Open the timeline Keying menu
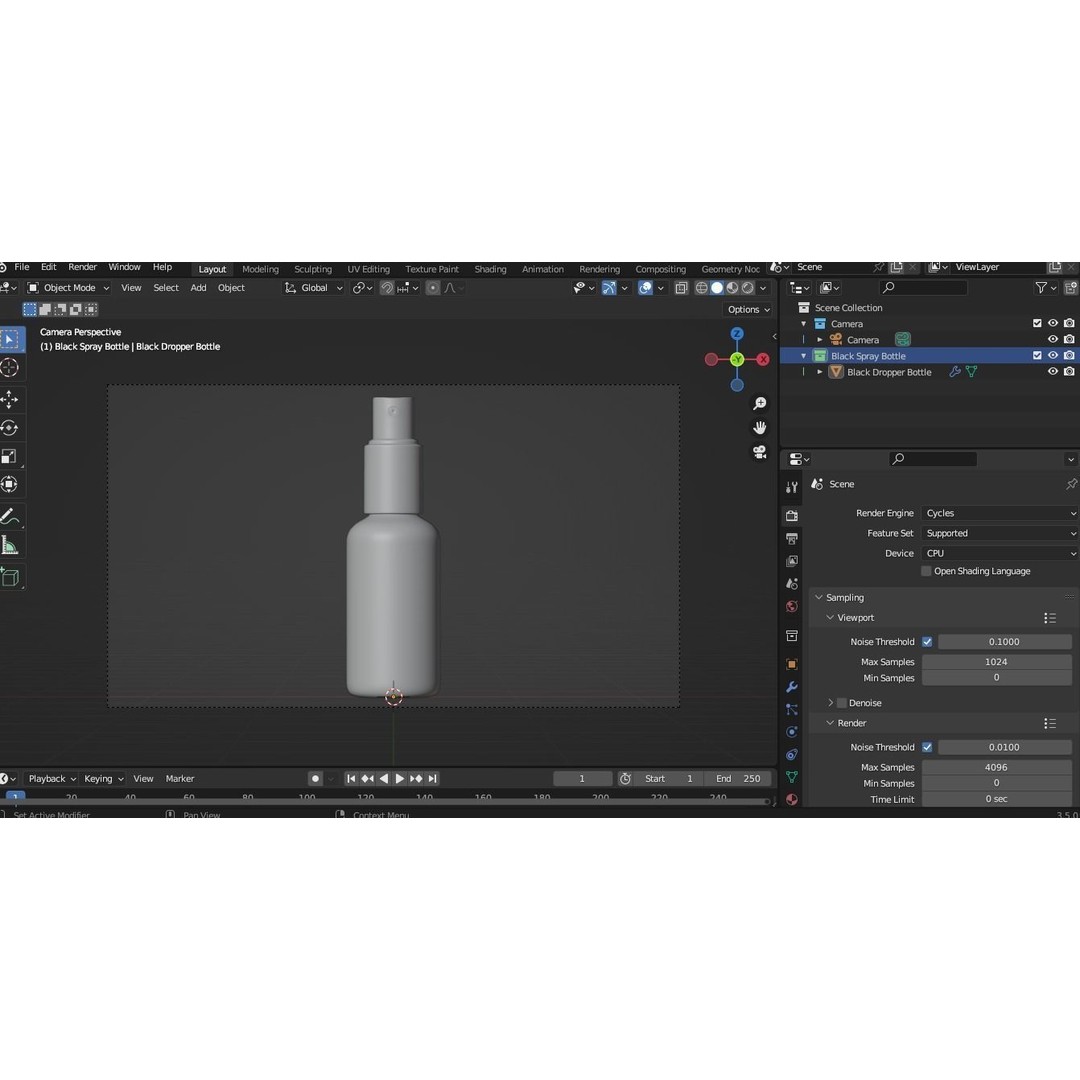This screenshot has width=1080, height=1080. [x=103, y=779]
